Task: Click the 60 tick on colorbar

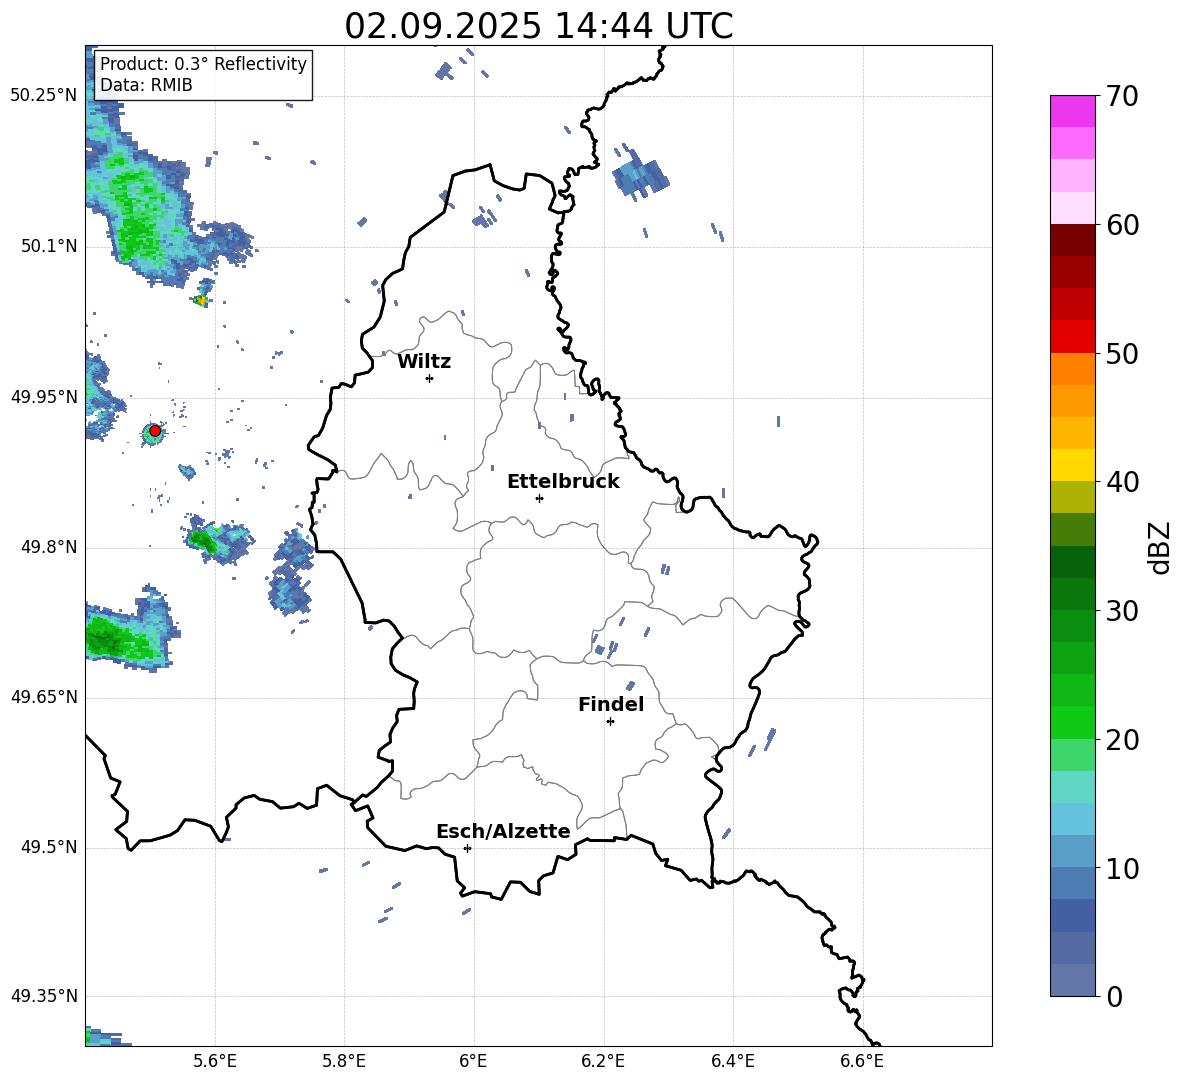Action: (1122, 225)
